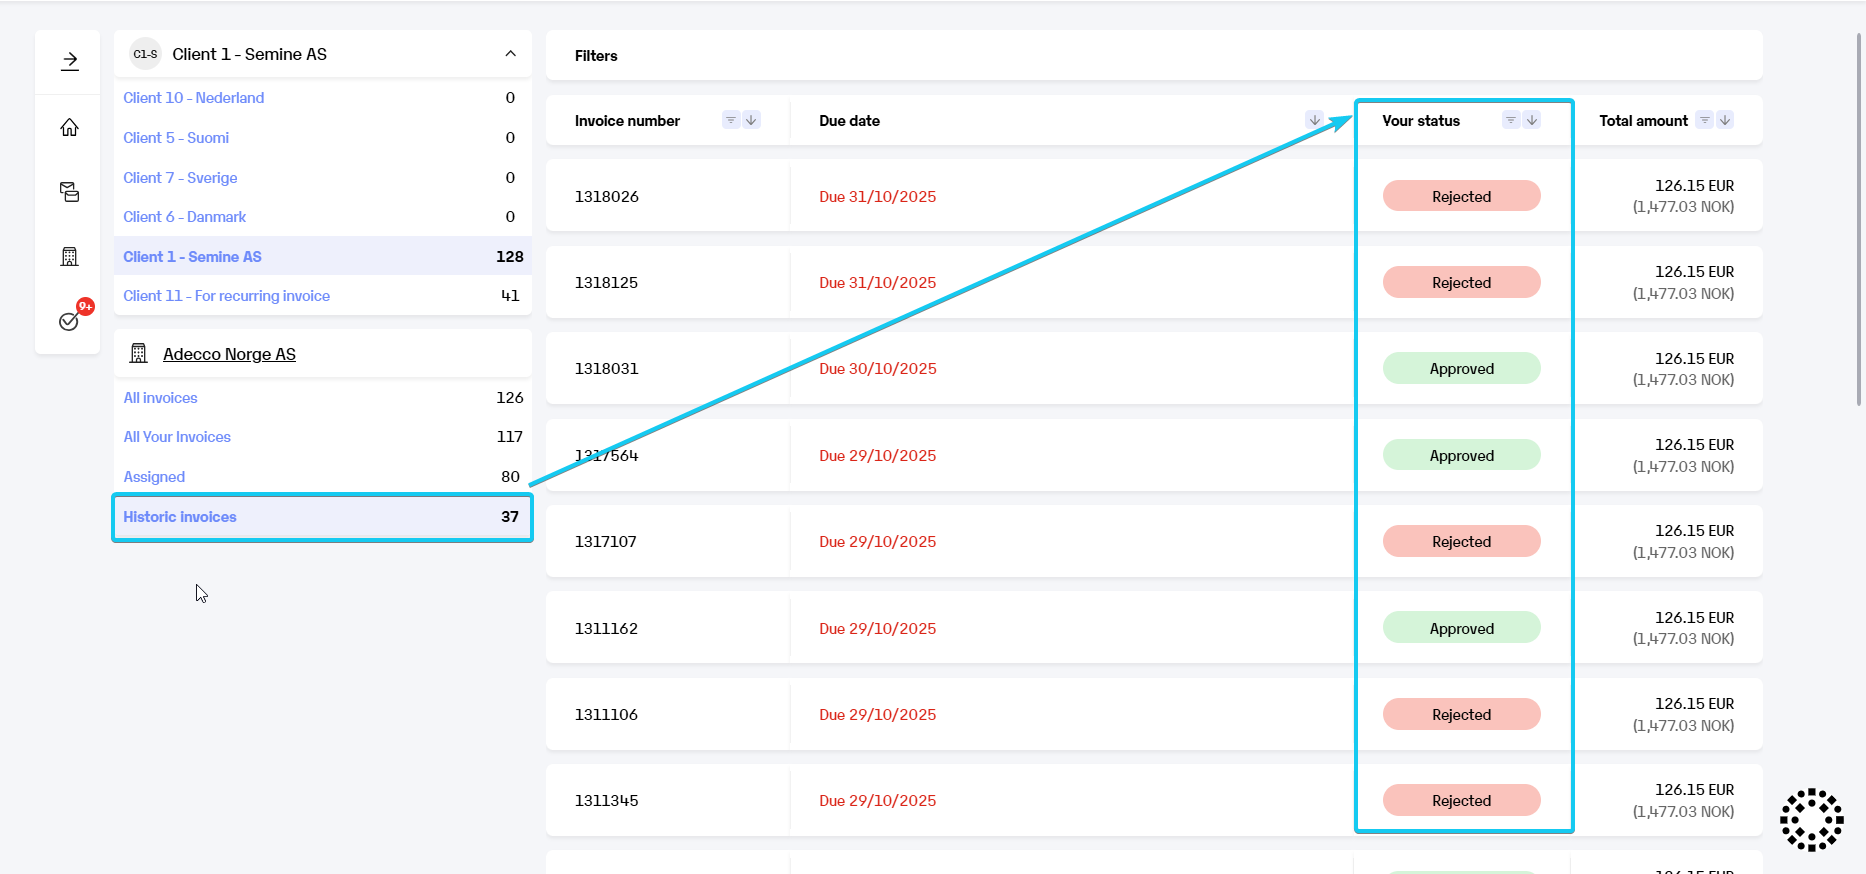
Task: Sort by Invoice number arrow icon
Action: click(x=751, y=120)
